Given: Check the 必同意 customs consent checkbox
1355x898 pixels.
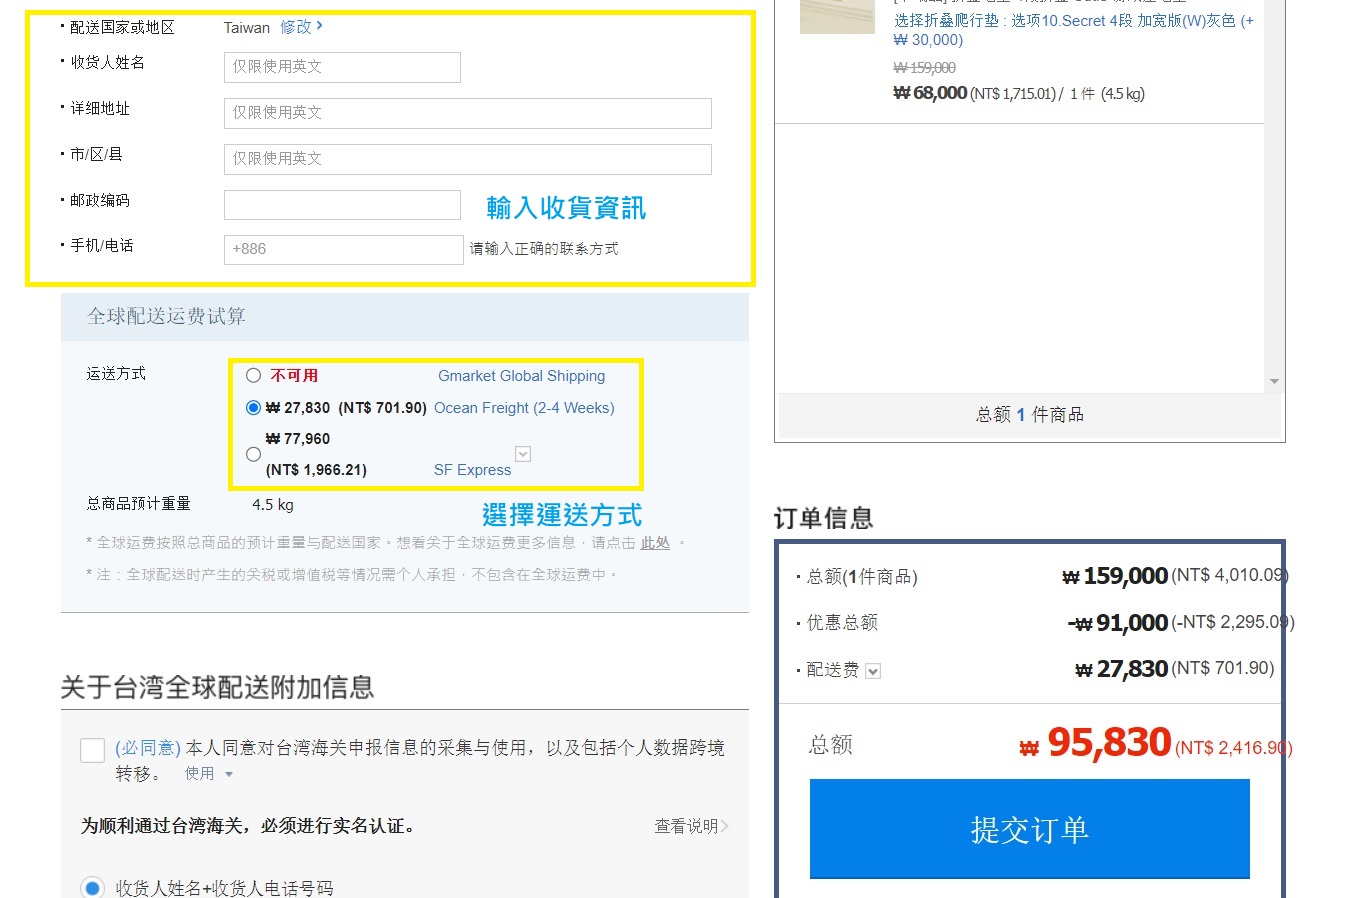Looking at the screenshot, I should pyautogui.click(x=93, y=750).
